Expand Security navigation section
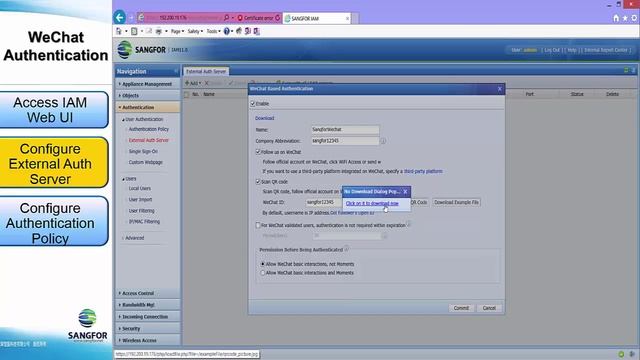 [147, 329]
